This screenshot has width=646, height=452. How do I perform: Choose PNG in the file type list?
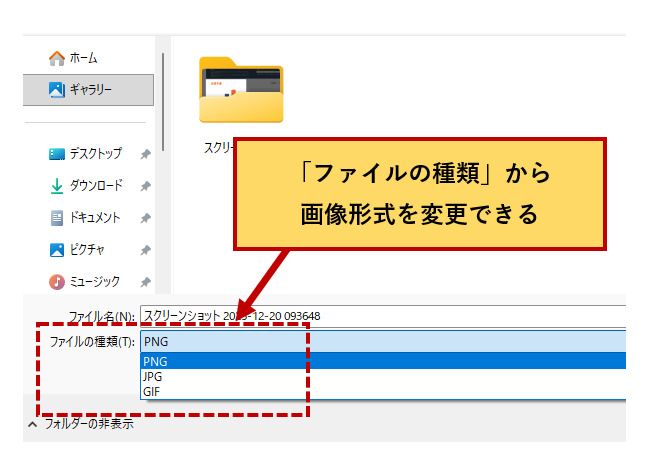click(383, 361)
